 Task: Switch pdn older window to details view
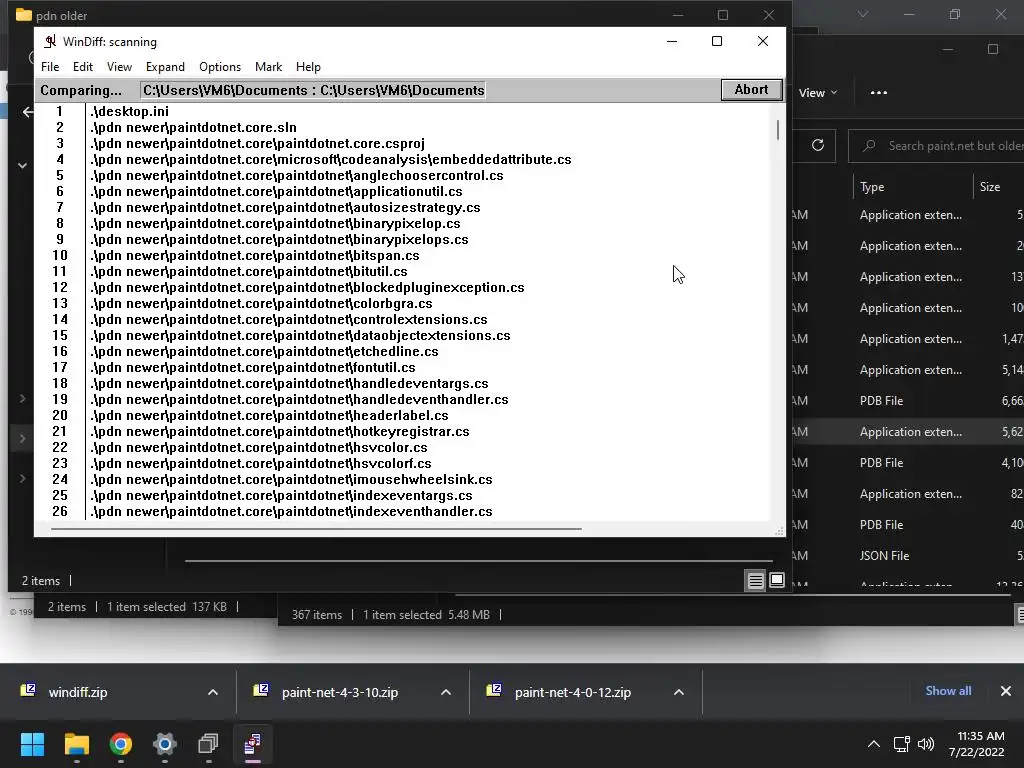click(756, 580)
